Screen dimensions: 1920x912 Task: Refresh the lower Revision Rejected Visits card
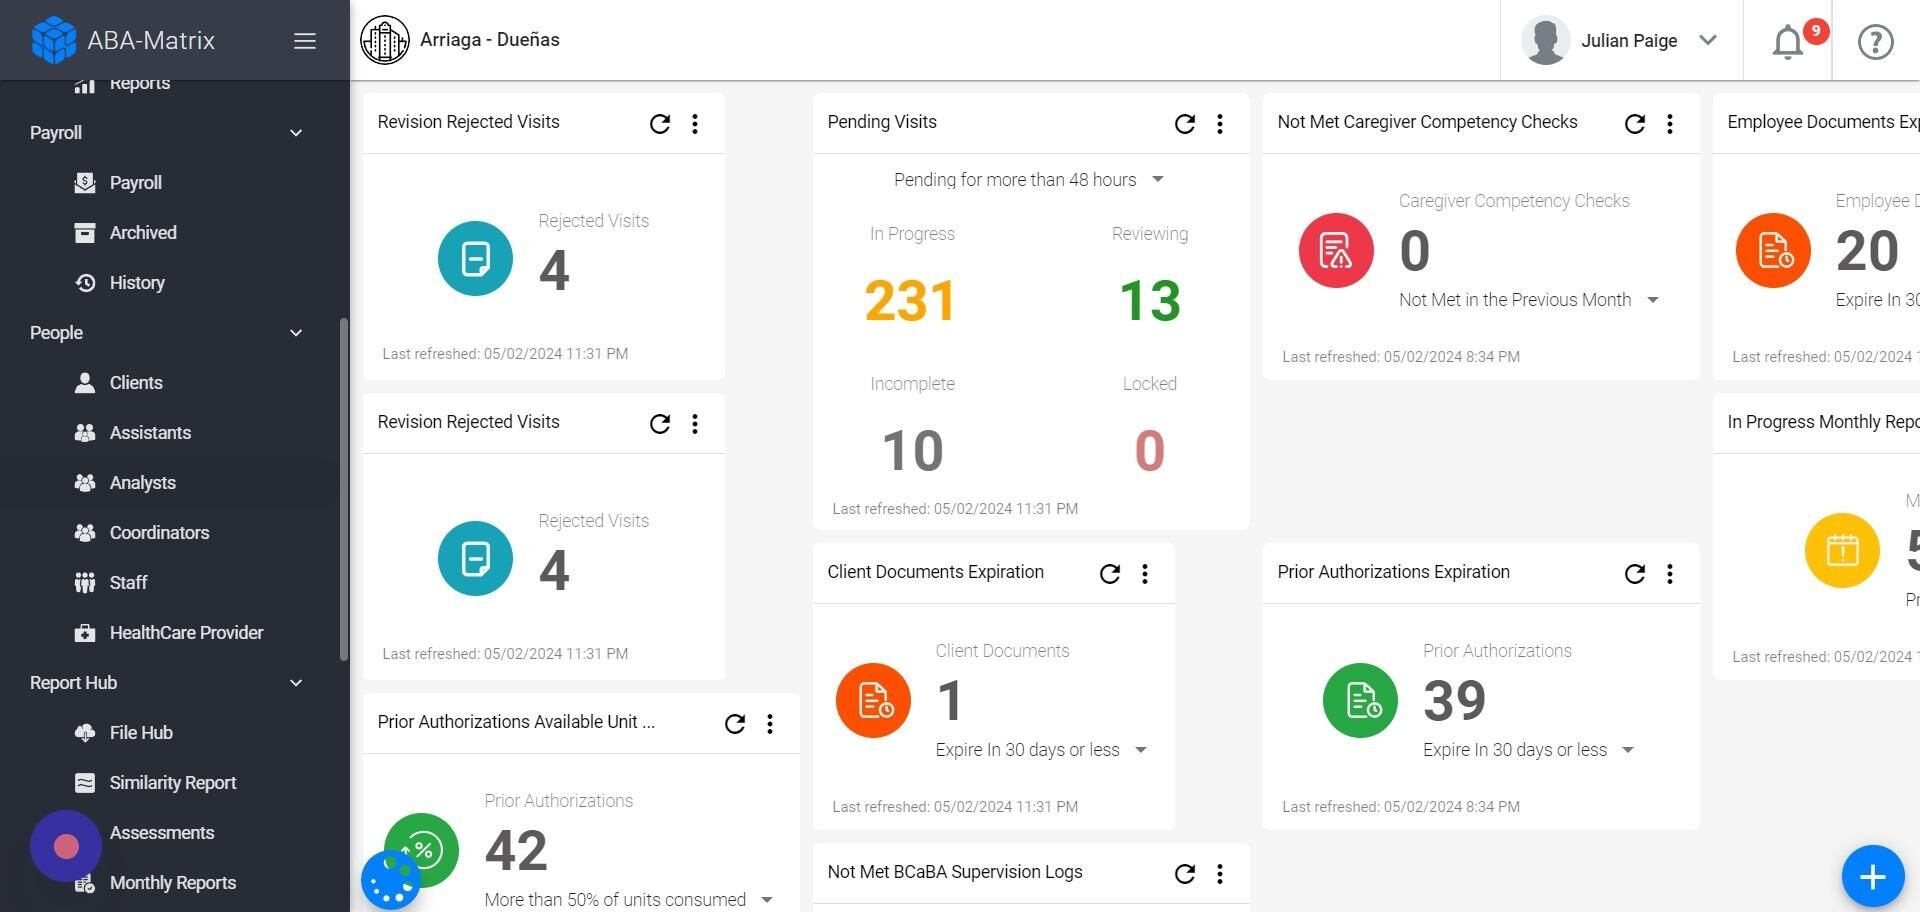coord(660,423)
